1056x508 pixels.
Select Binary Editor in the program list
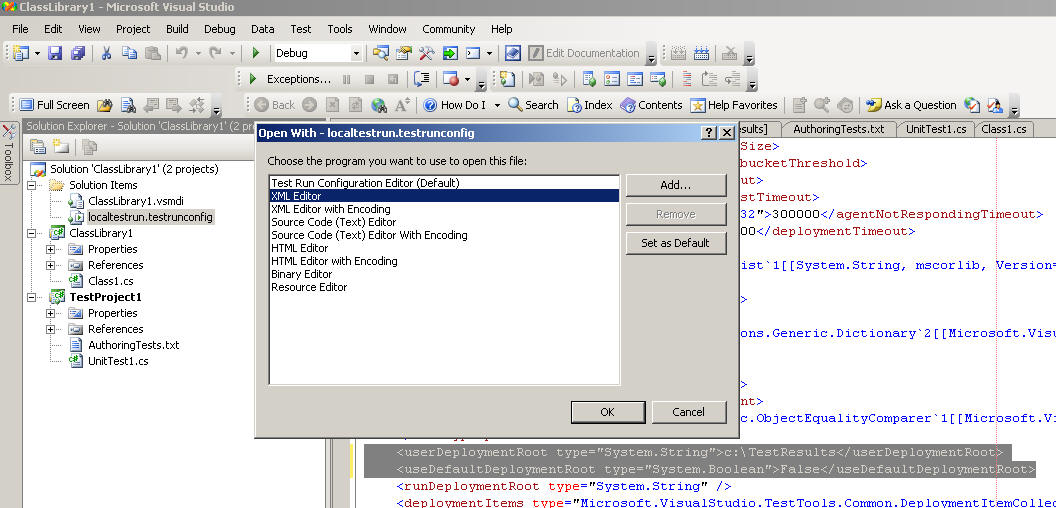(x=302, y=274)
